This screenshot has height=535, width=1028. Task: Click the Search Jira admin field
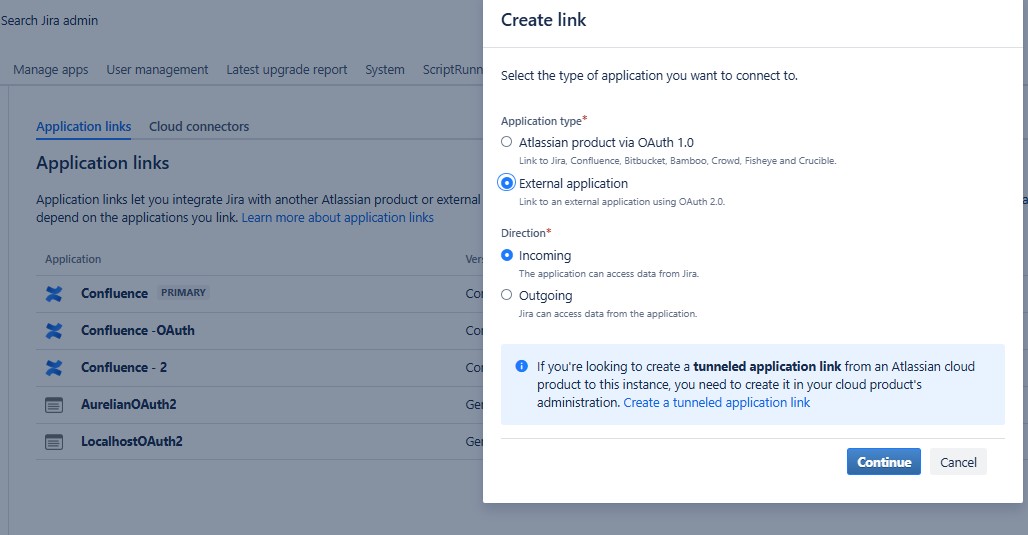(x=49, y=20)
